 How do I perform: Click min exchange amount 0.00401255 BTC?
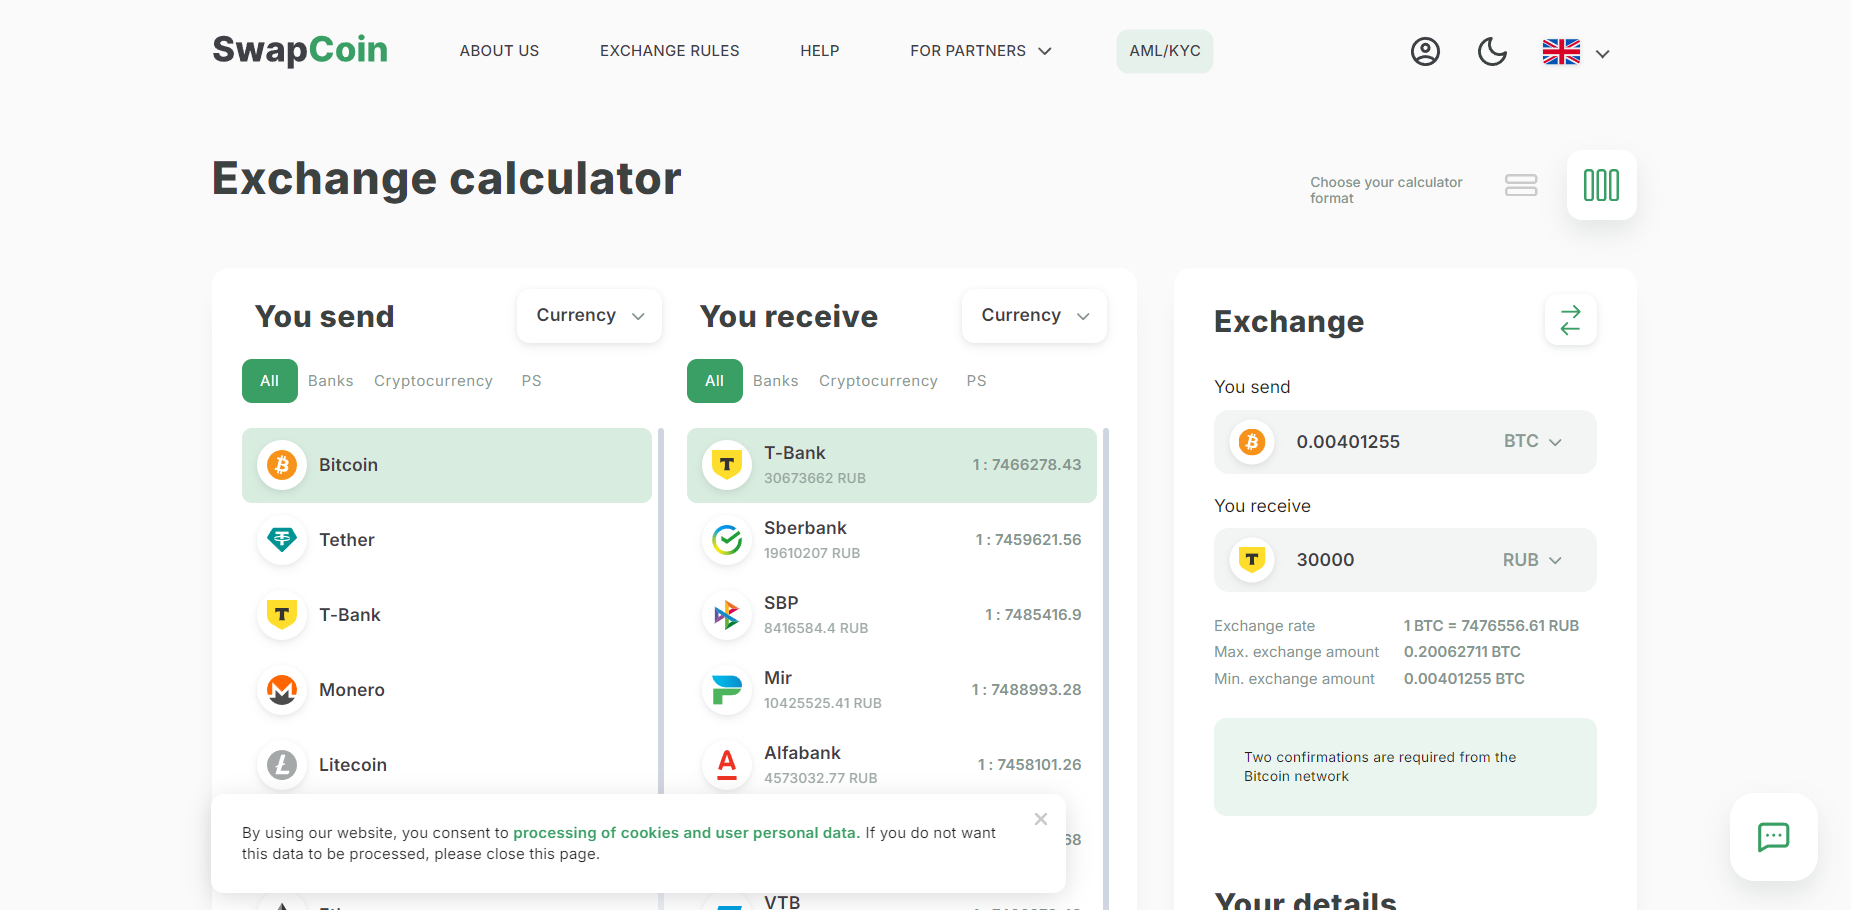(x=1464, y=679)
